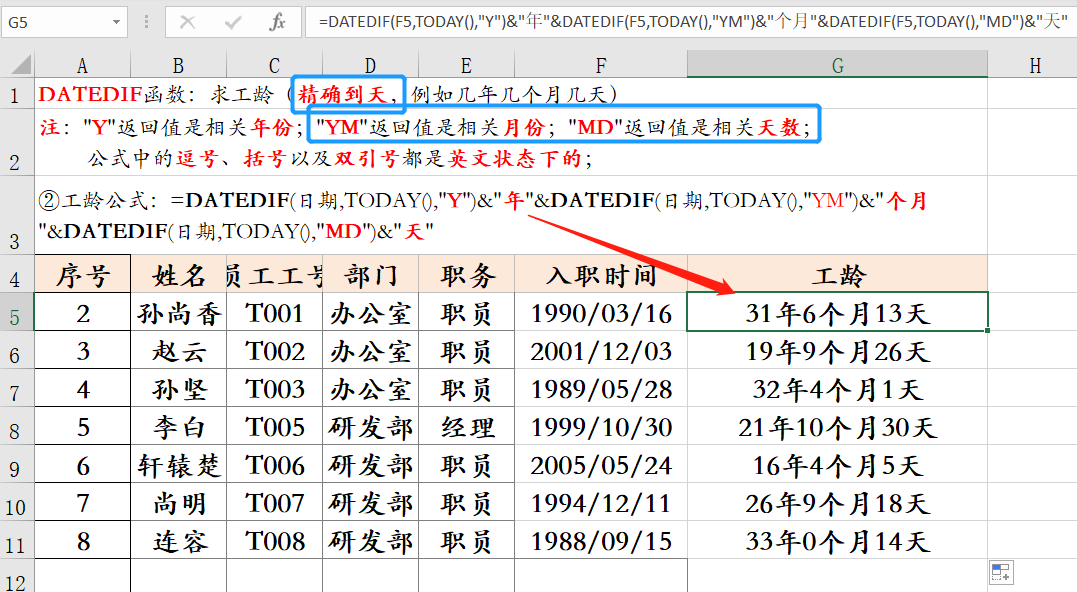Select cell with name 李白
This screenshot has width=1077, height=592.
(179, 426)
